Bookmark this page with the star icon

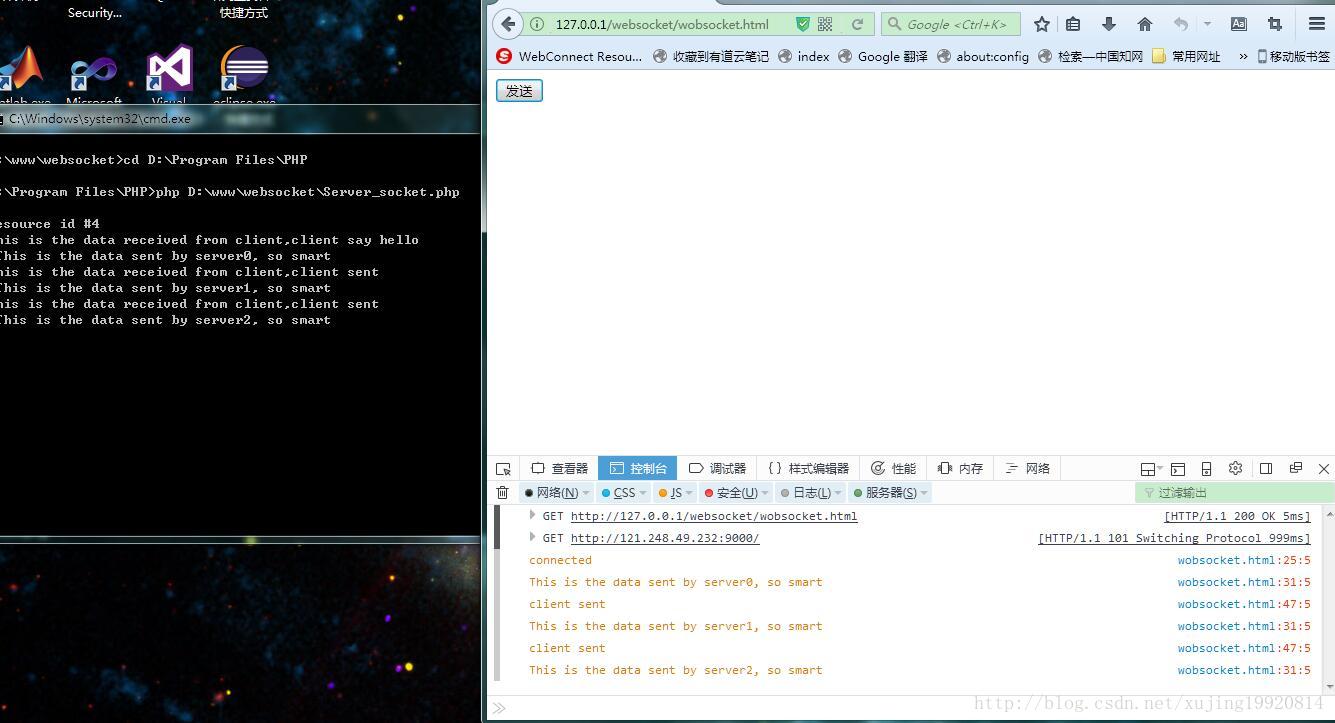click(x=1042, y=24)
